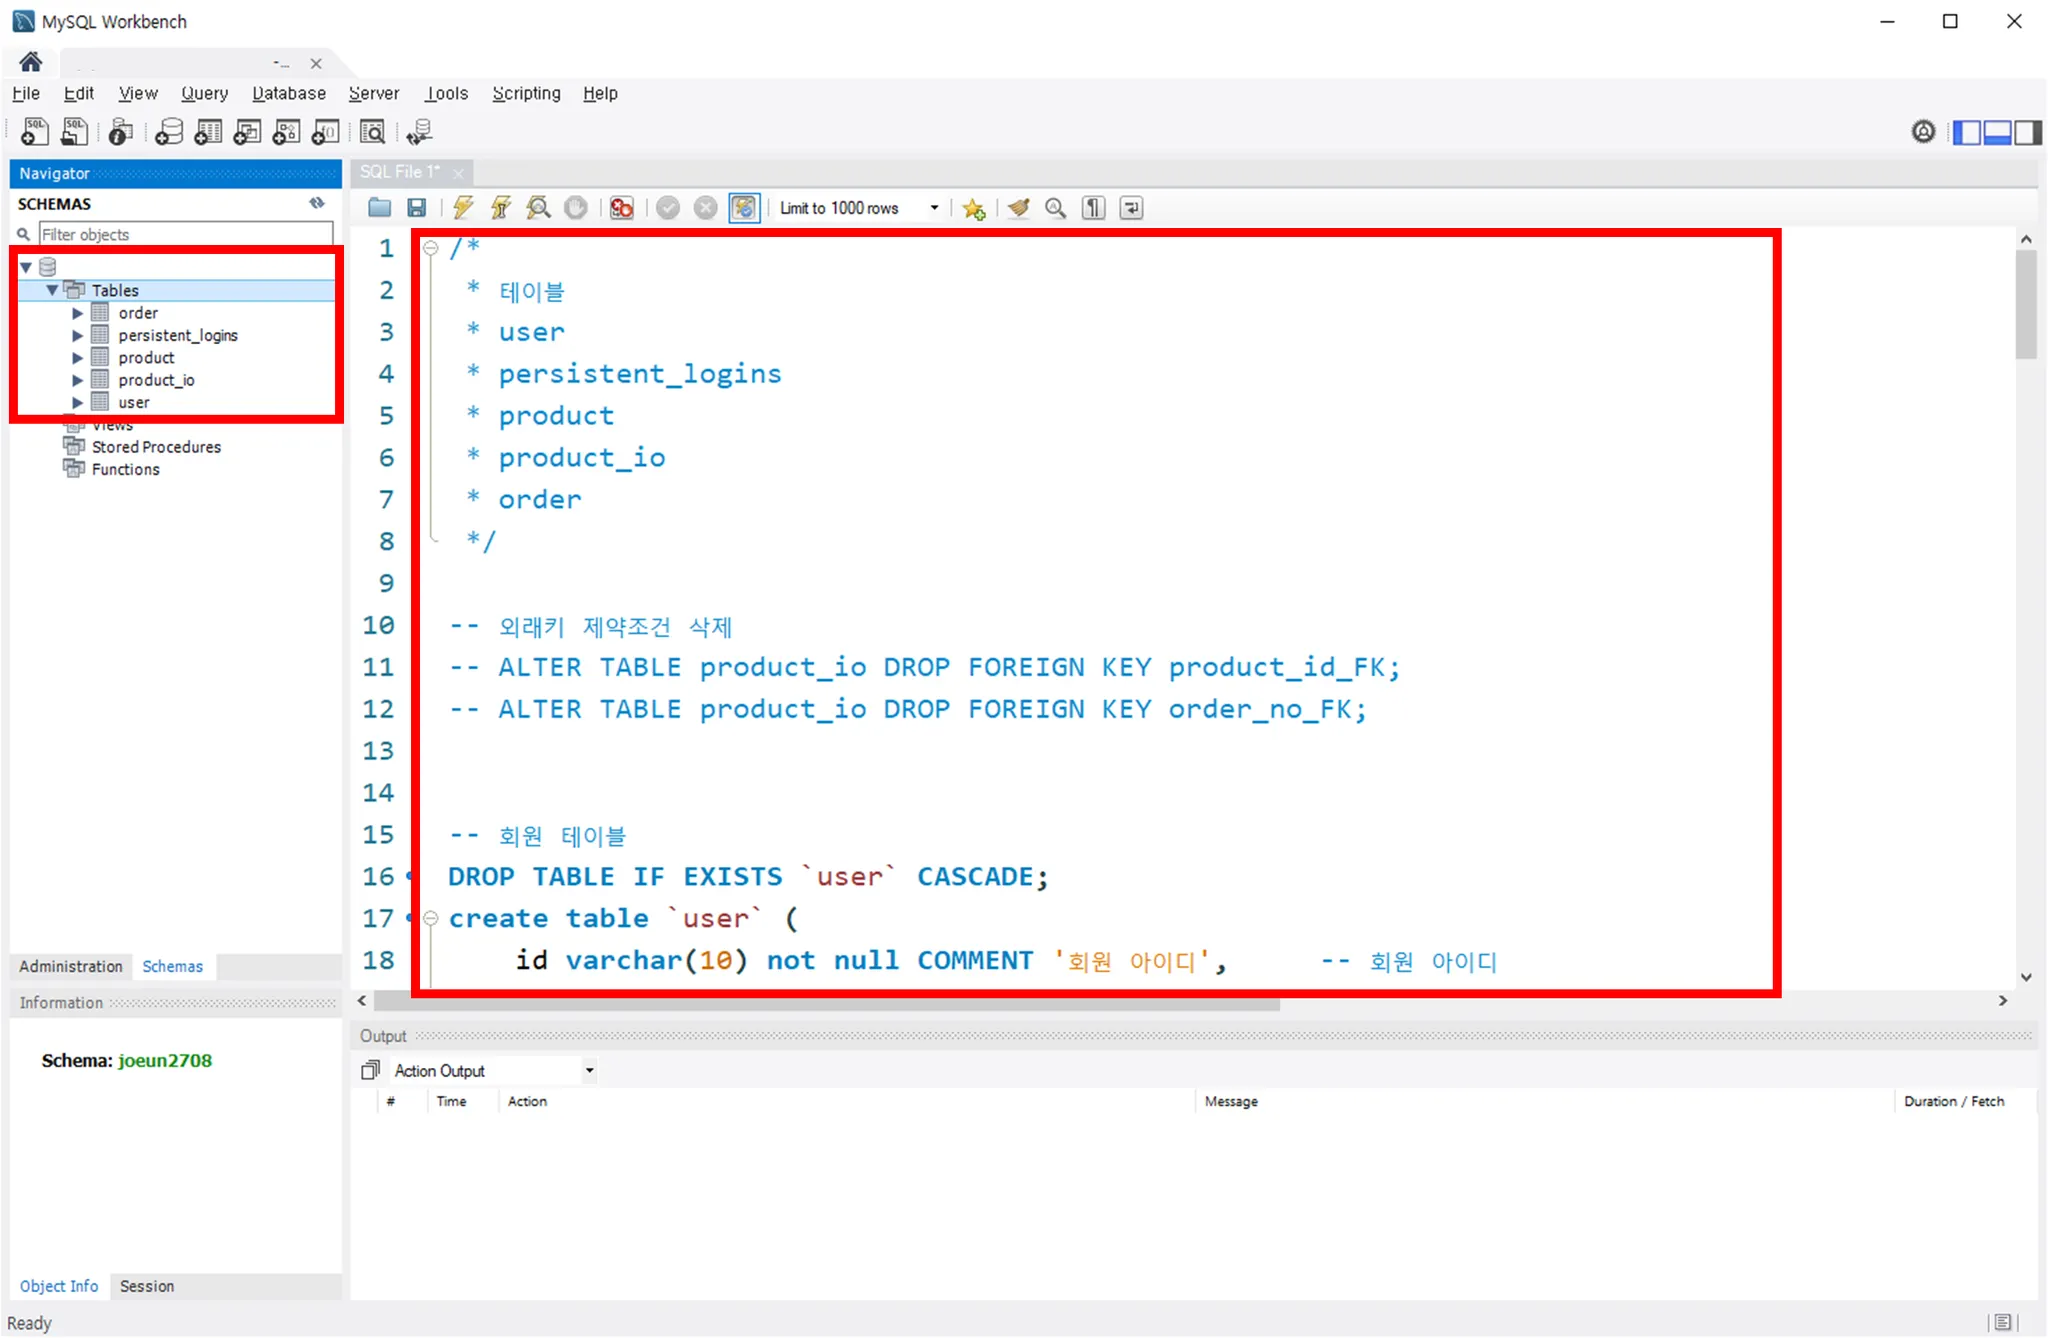Select persistent_logins table in tree

(x=178, y=335)
